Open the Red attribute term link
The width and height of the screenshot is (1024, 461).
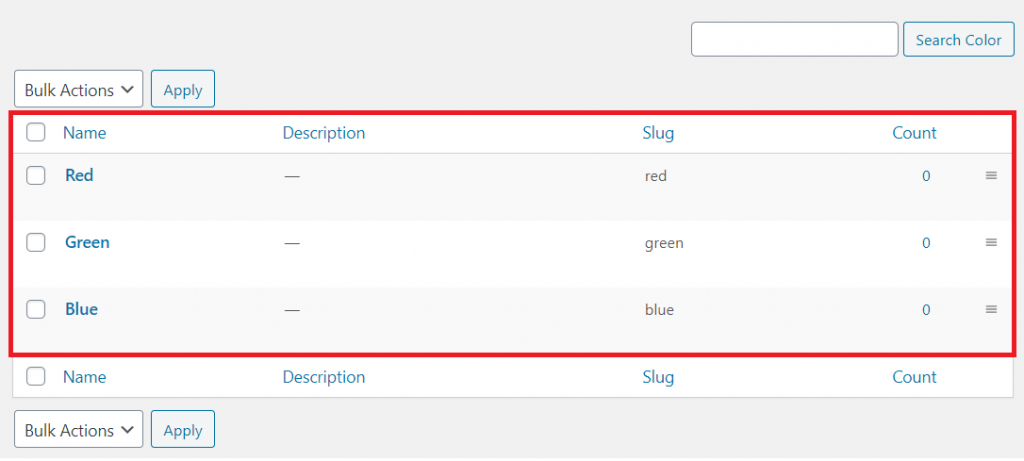[x=79, y=175]
